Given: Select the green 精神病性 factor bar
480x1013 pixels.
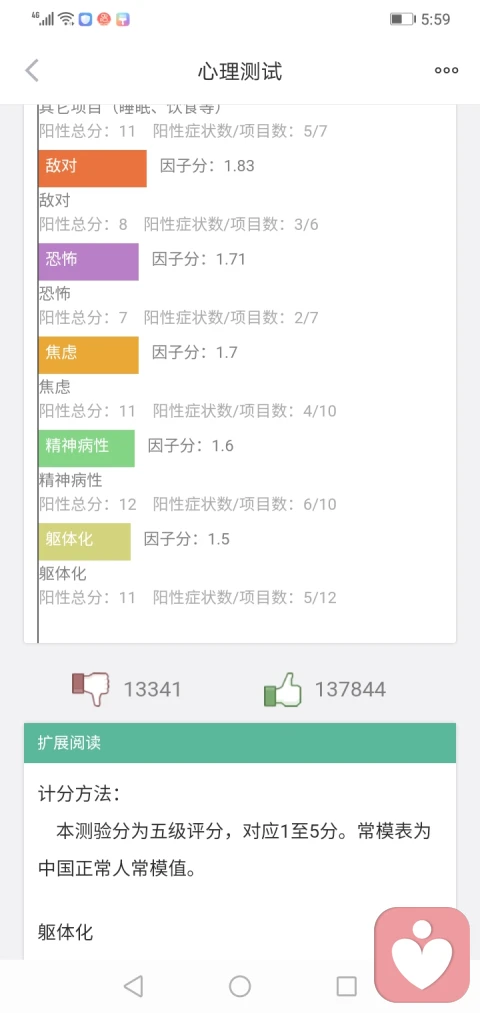Looking at the screenshot, I should (87, 448).
